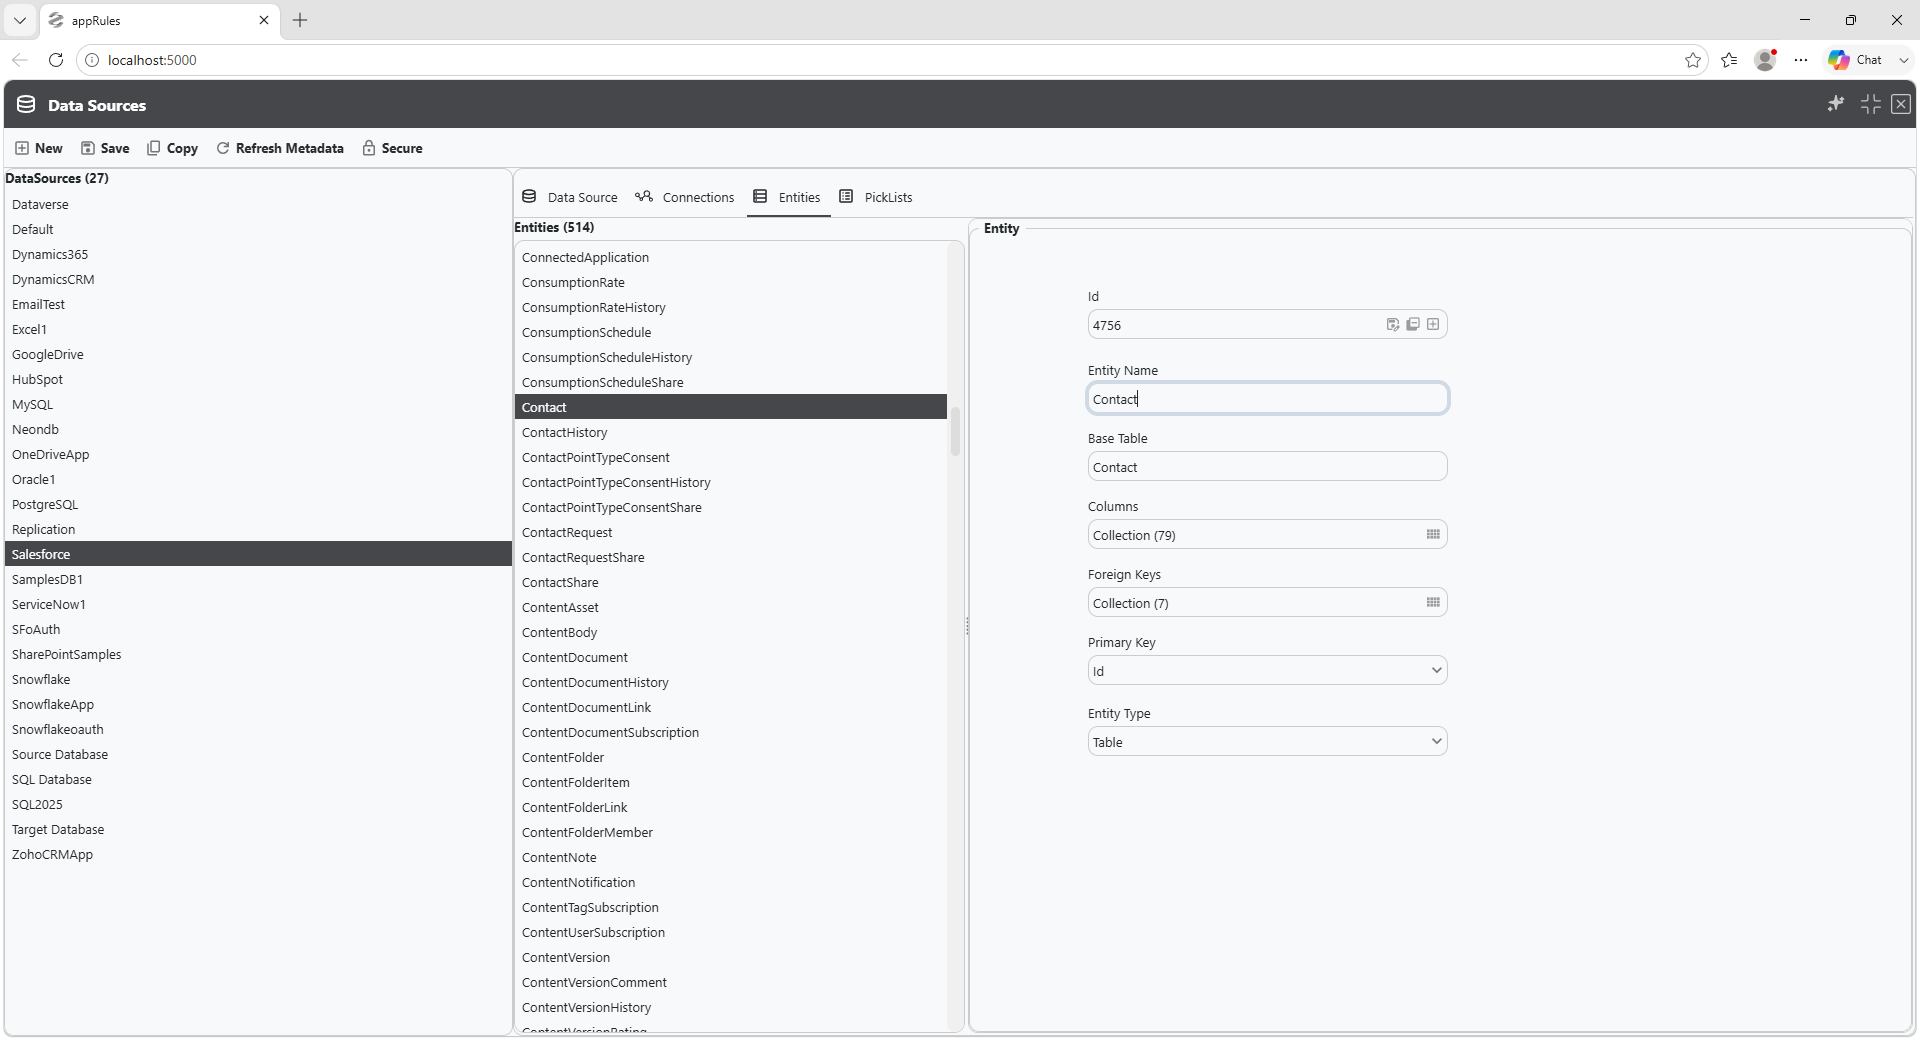This screenshot has height=1040, width=1920.
Task: Click the remove-copy icon in Id field
Action: pyautogui.click(x=1413, y=324)
